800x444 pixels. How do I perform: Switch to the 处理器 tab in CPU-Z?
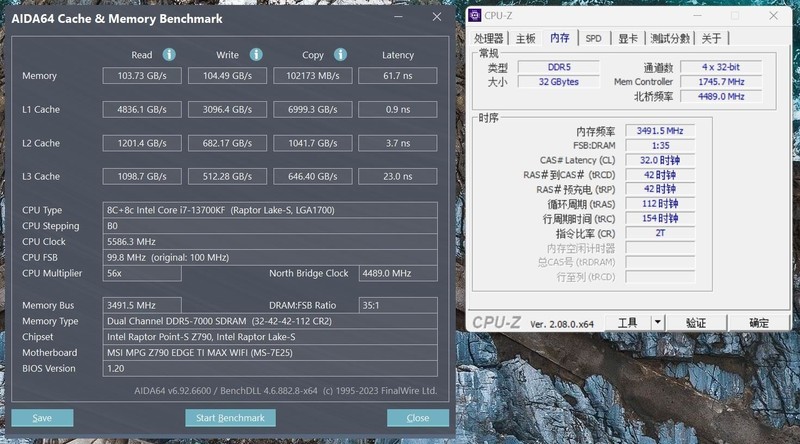[488, 38]
